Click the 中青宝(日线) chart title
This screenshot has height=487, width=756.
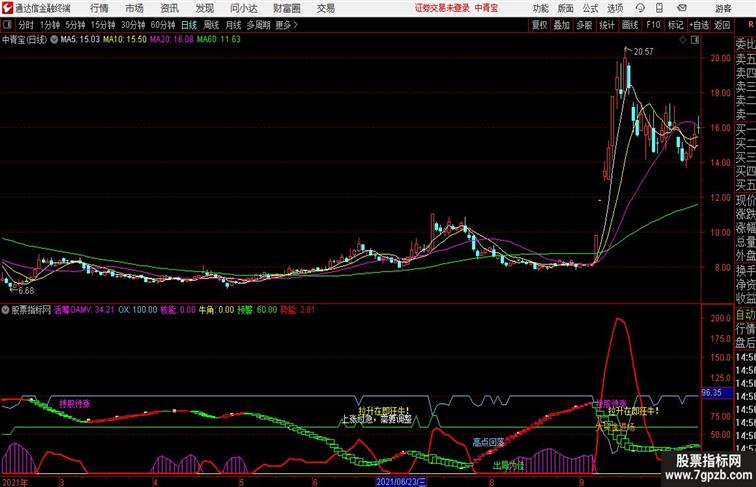(25, 40)
